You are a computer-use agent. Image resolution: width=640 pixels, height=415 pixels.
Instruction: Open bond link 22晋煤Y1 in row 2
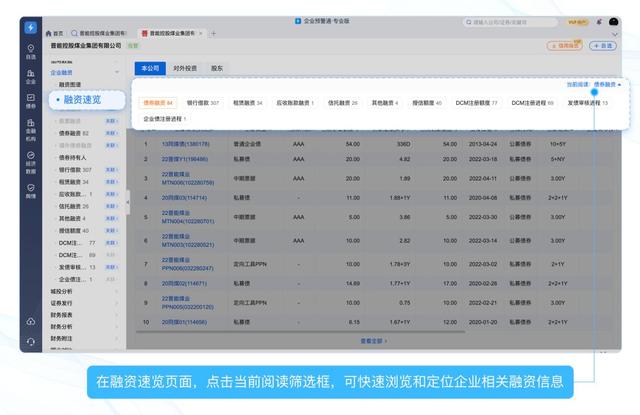coord(185,159)
